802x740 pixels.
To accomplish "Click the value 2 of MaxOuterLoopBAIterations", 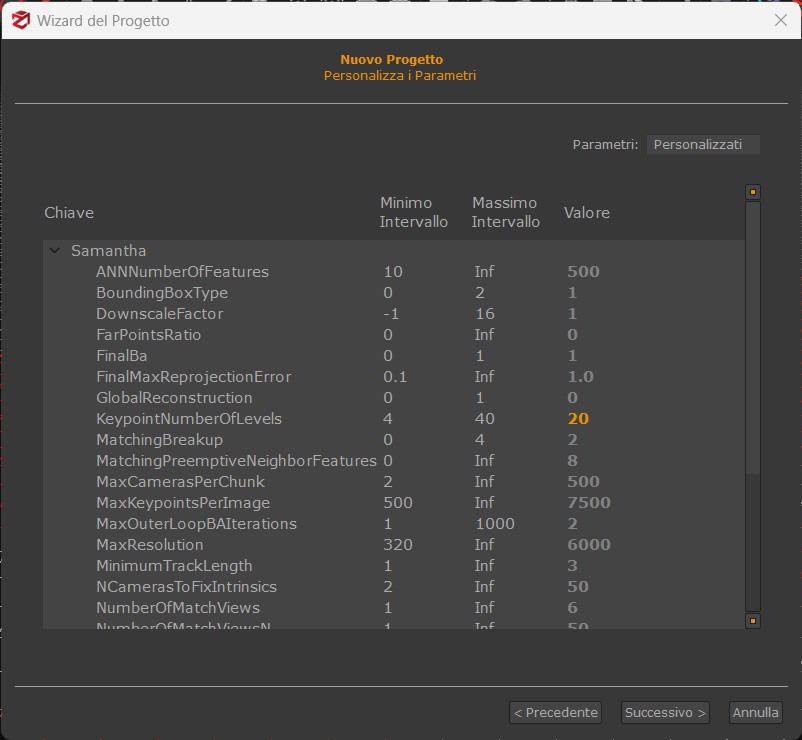I will (572, 524).
